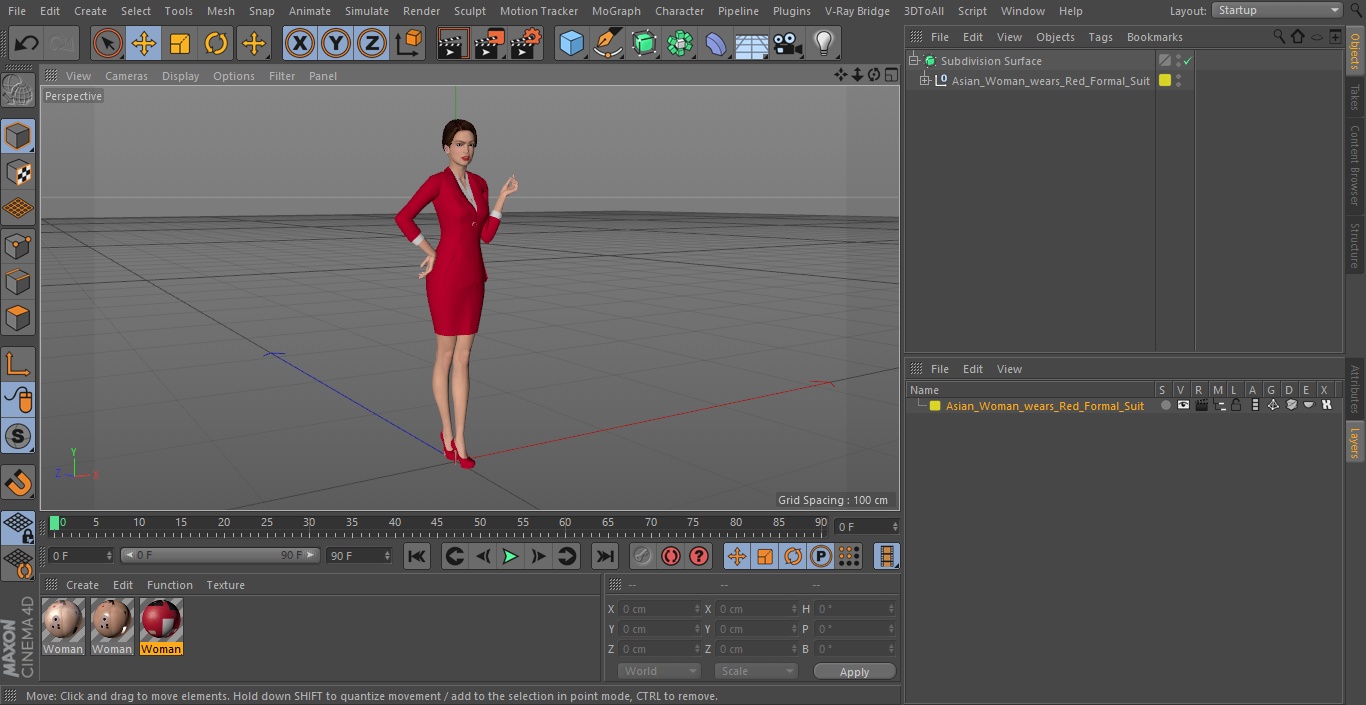Image resolution: width=1366 pixels, height=705 pixels.
Task: Click frame 45 on timeline ruler
Action: (x=437, y=522)
